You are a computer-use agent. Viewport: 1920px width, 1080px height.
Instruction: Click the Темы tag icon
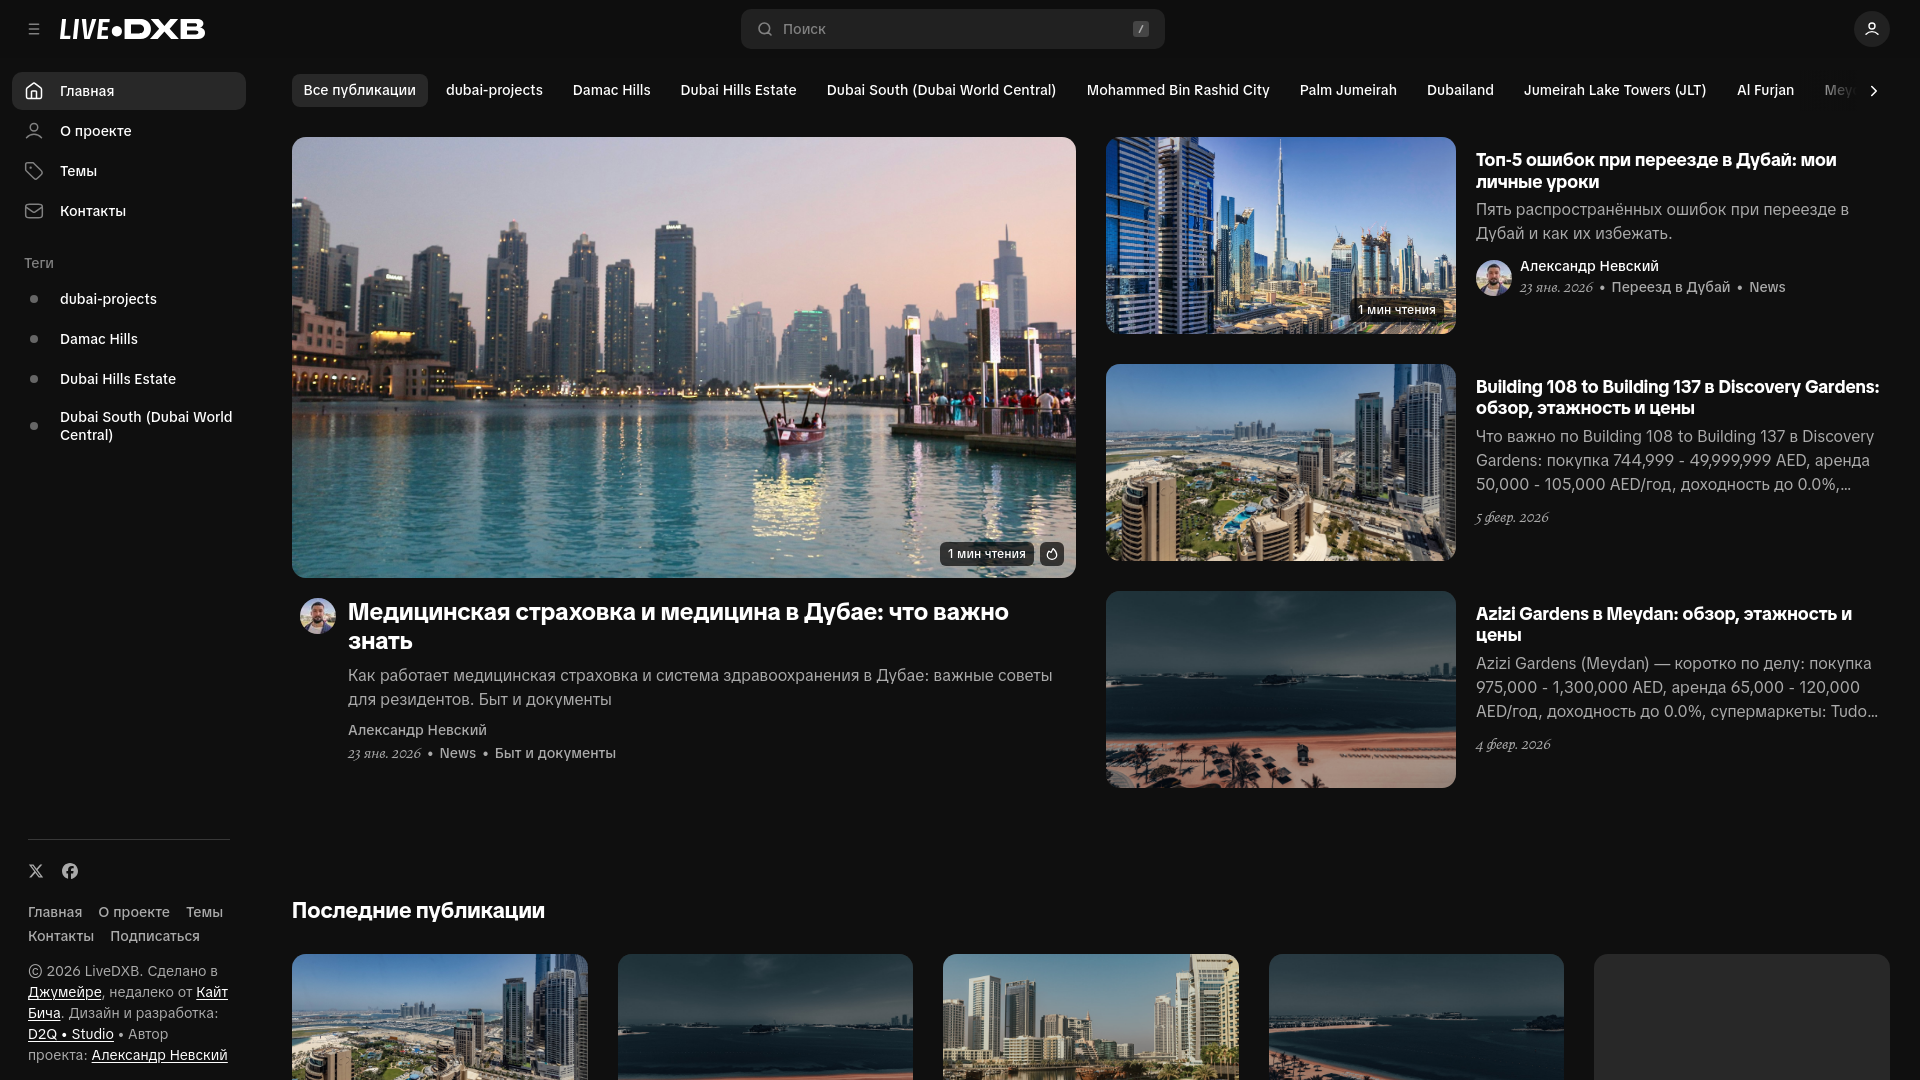[x=34, y=171]
